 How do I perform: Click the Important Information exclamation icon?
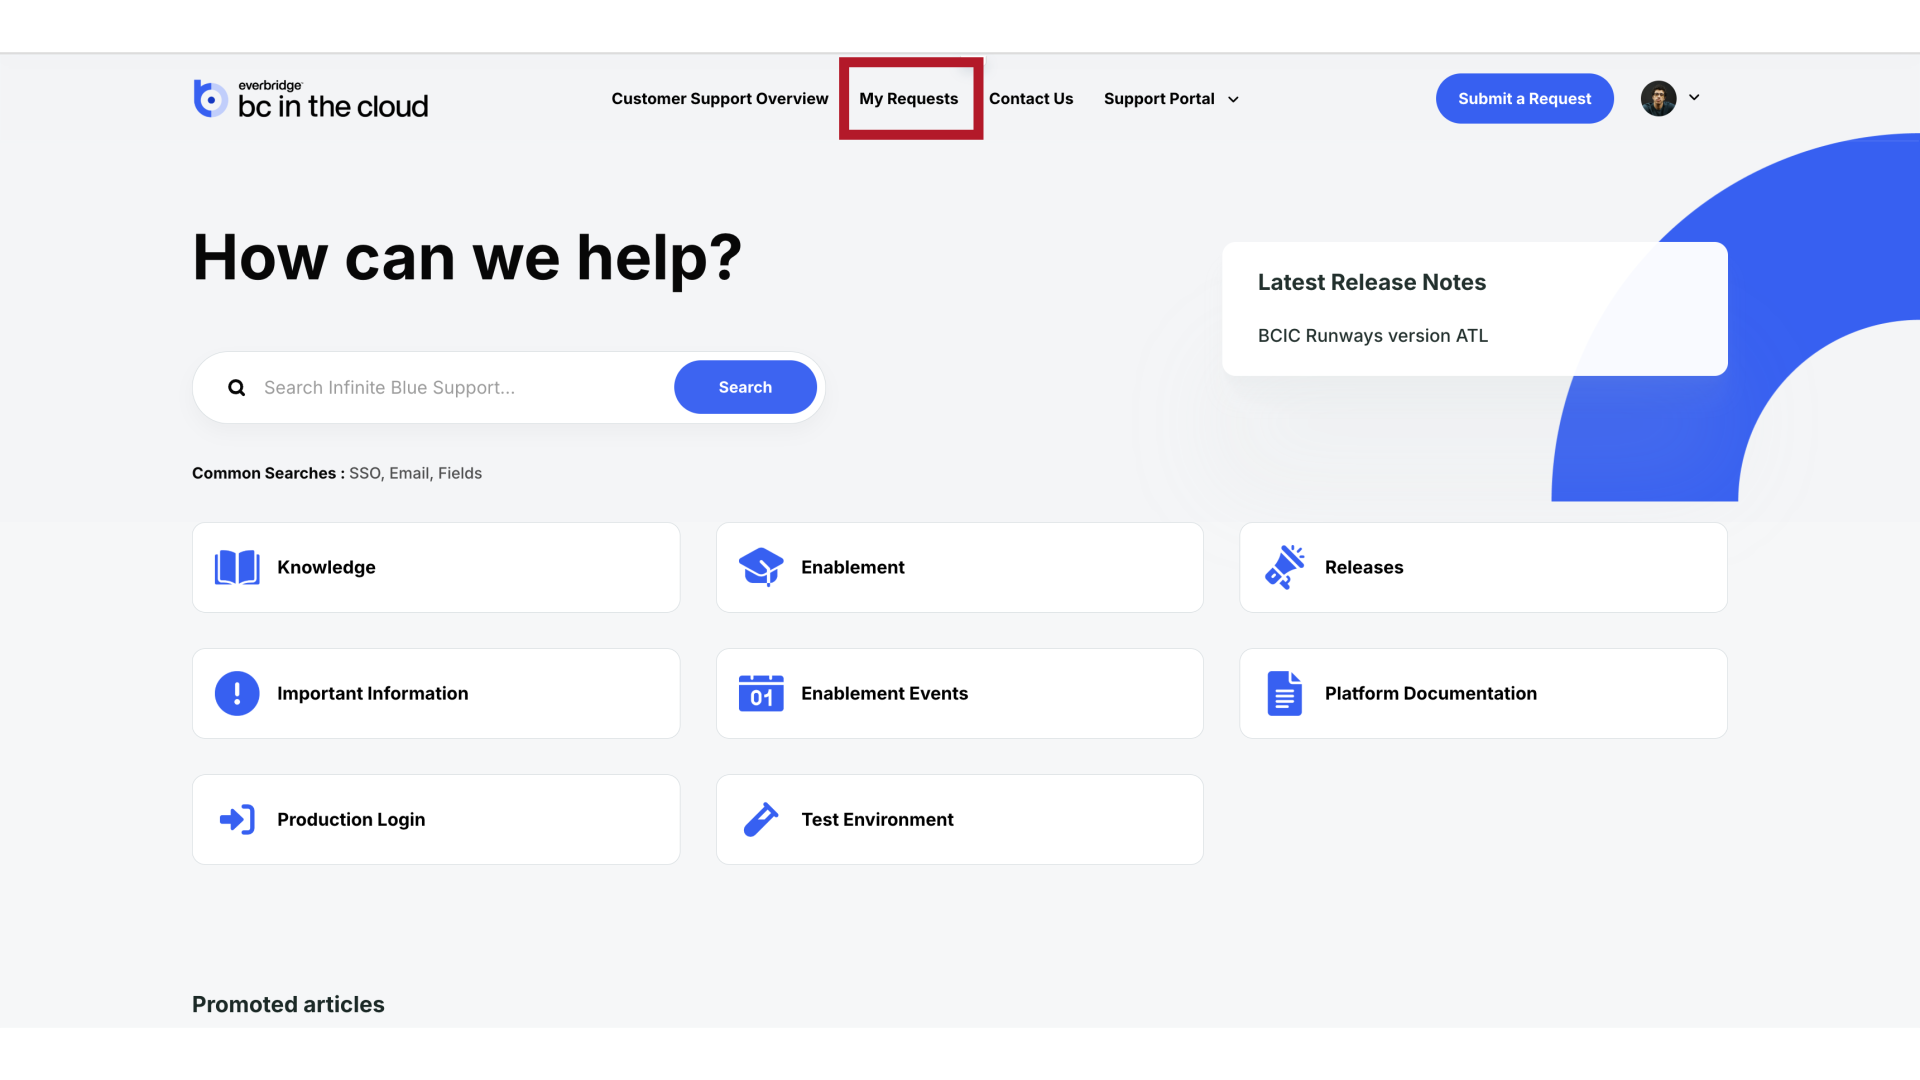tap(237, 693)
